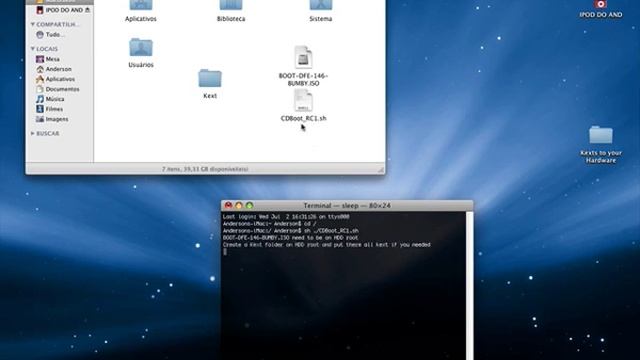640x360 pixels.
Task: Select the Kext folder icon
Action: click(x=210, y=78)
